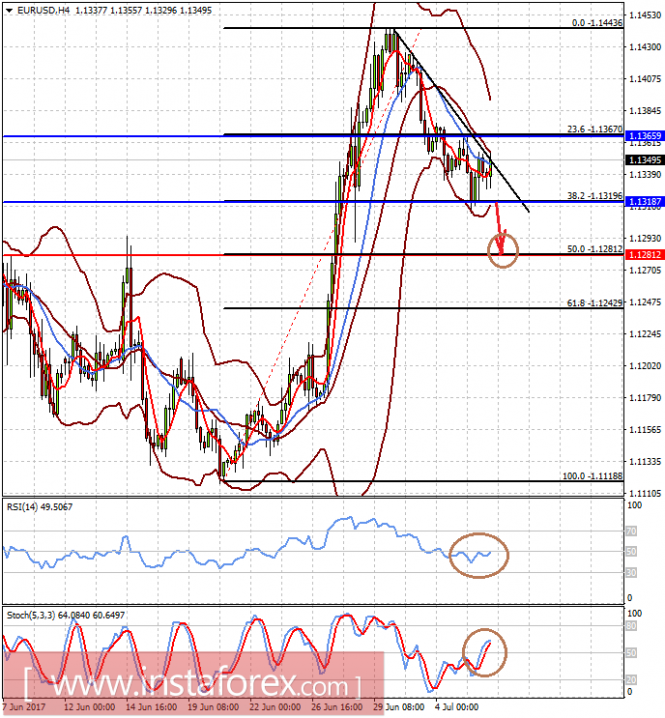Click the 23.6 Fibonacci level label

[594, 129]
